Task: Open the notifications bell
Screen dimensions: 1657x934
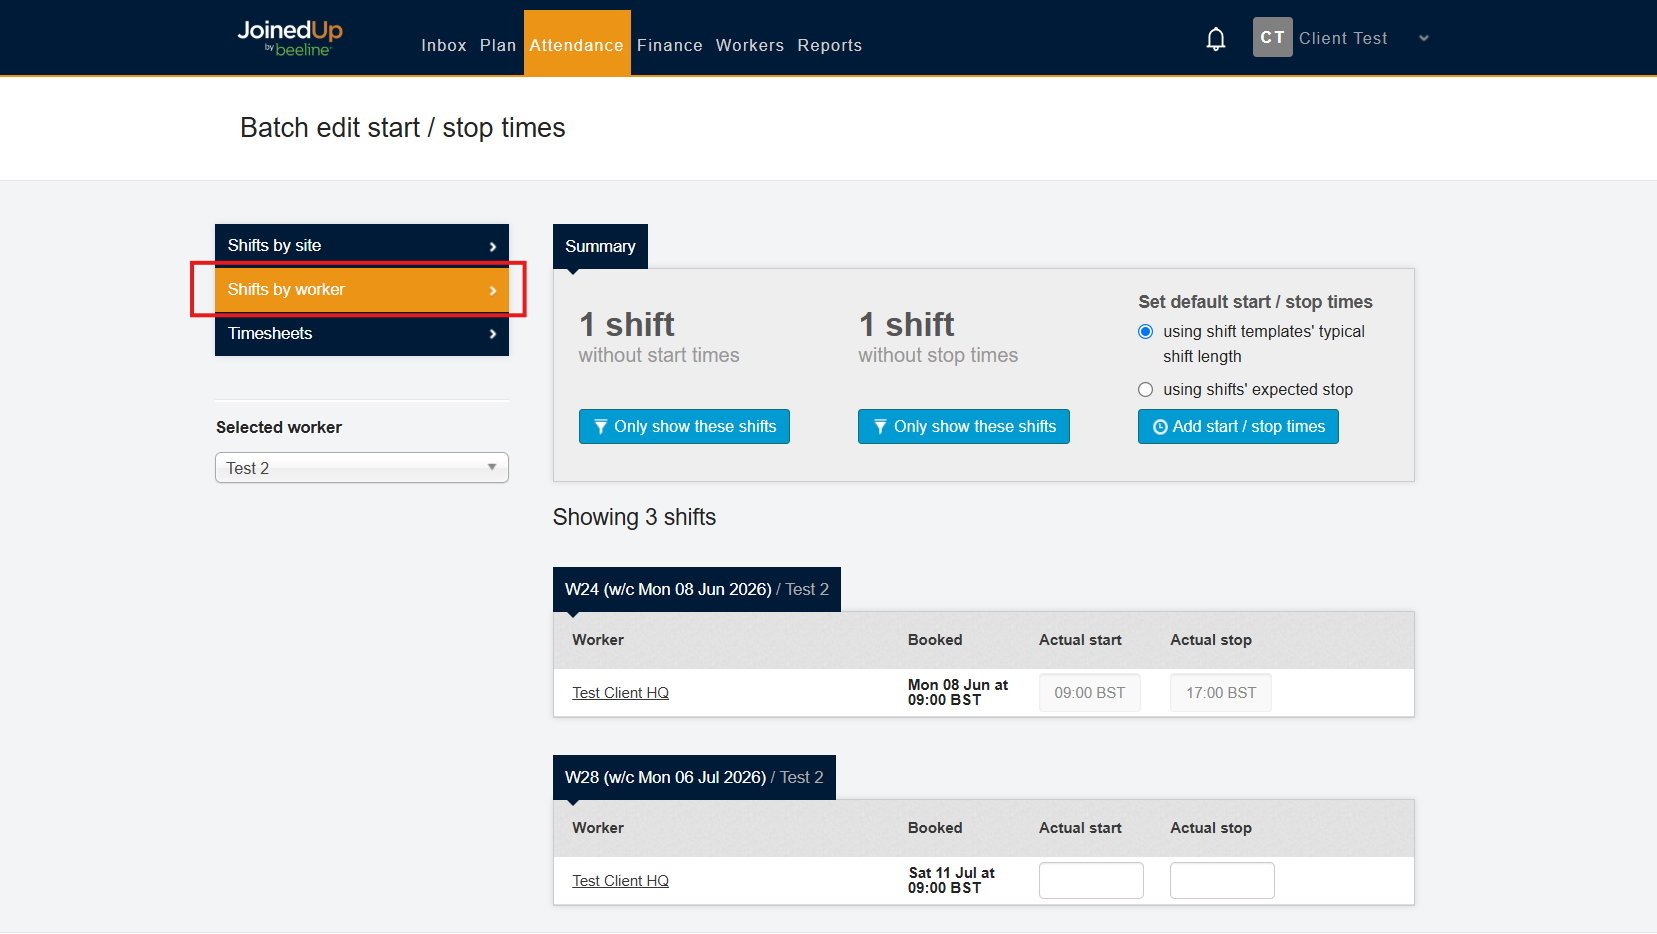Action: point(1215,39)
